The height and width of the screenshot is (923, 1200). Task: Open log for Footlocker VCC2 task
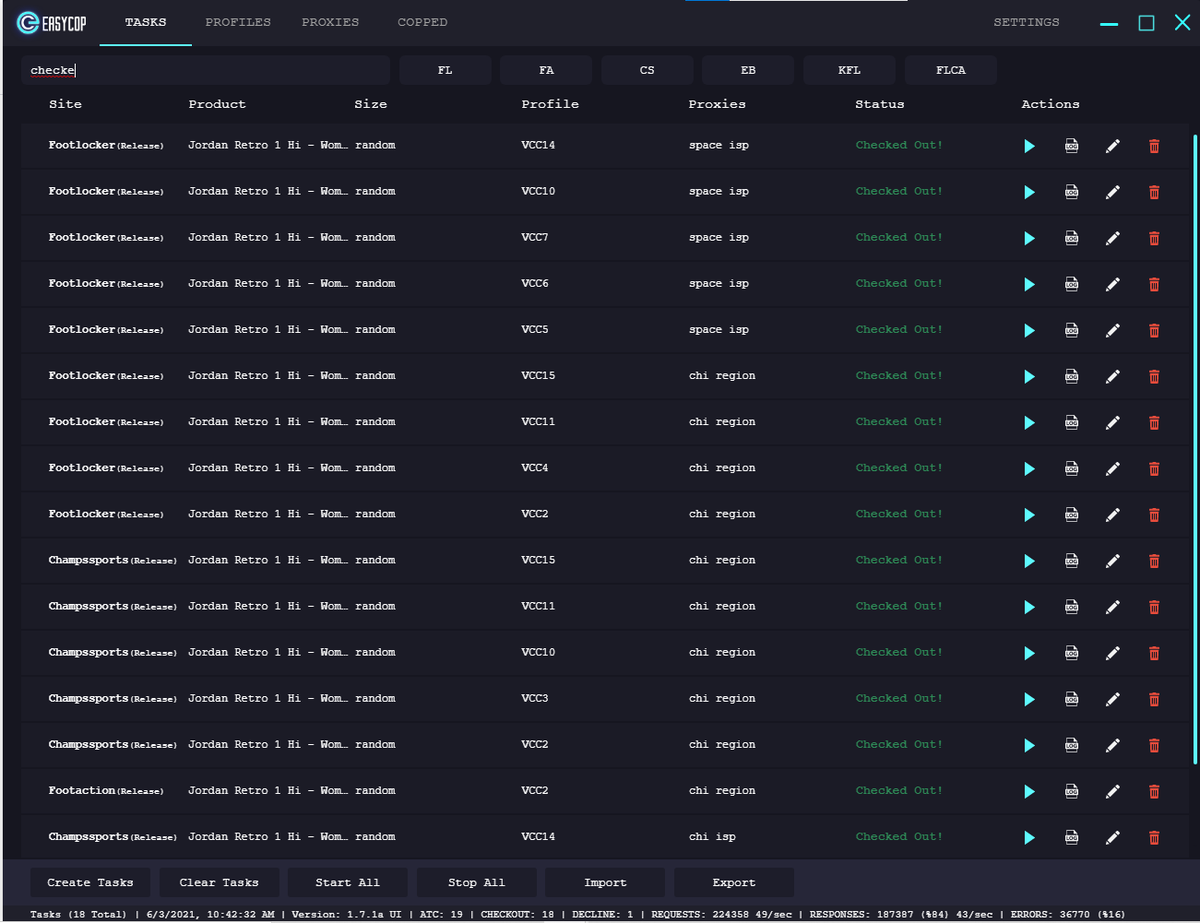(x=1071, y=515)
